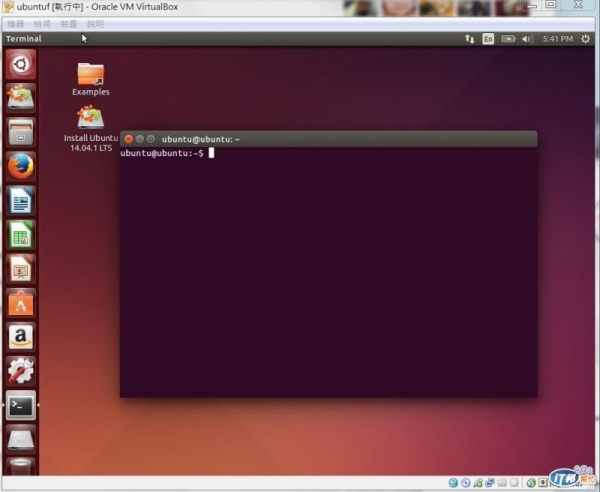Open System Settings gear-and-wrench icon

[x=21, y=371]
